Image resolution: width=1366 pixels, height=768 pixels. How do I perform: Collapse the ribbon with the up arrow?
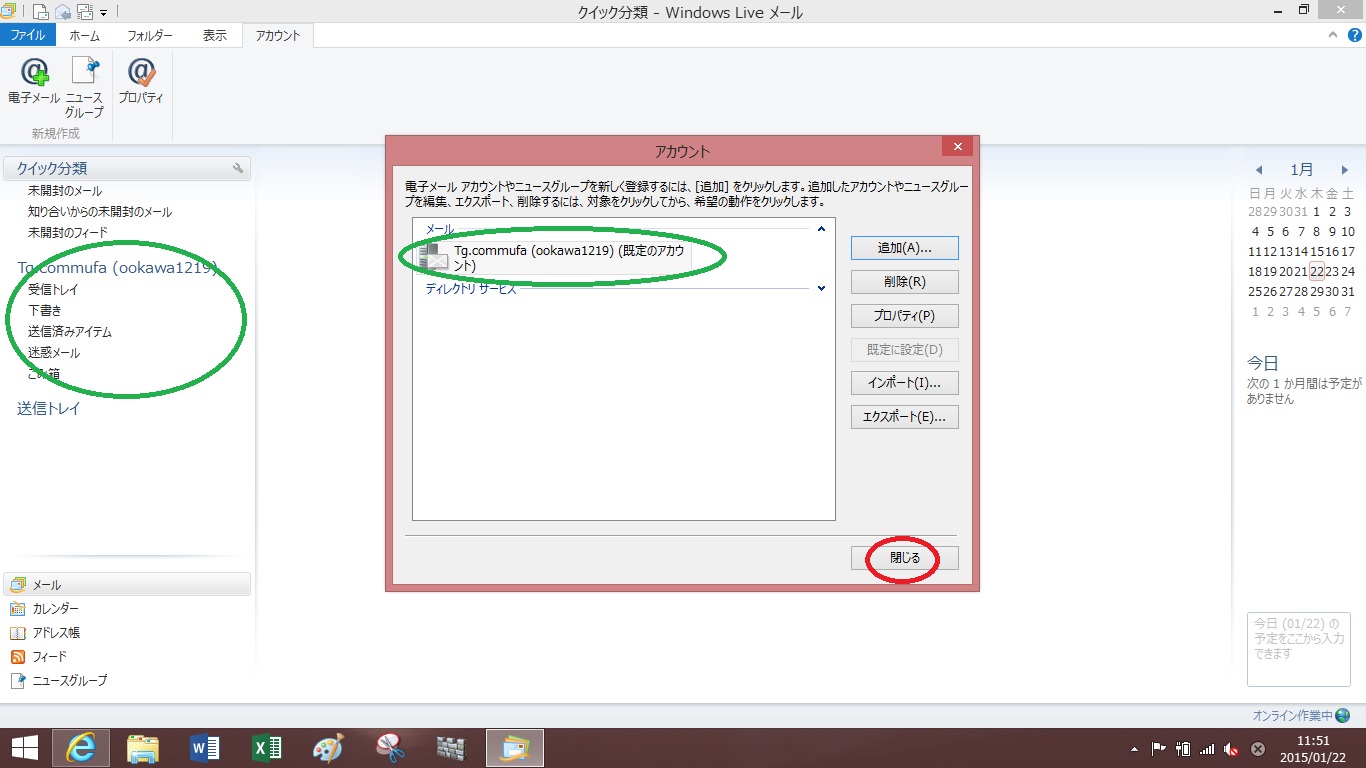(x=1332, y=35)
